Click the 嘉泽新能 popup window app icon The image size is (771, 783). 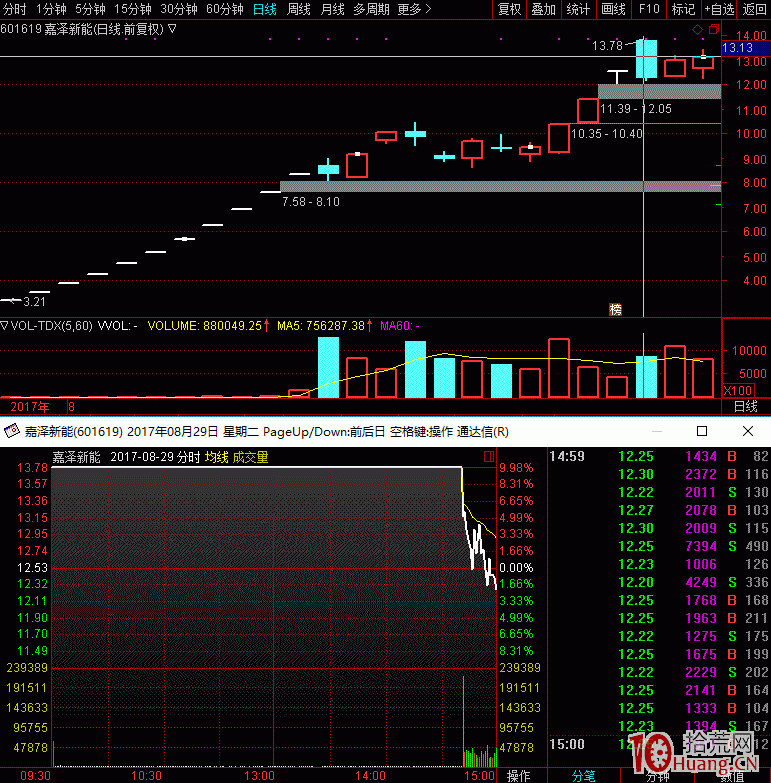[11, 431]
